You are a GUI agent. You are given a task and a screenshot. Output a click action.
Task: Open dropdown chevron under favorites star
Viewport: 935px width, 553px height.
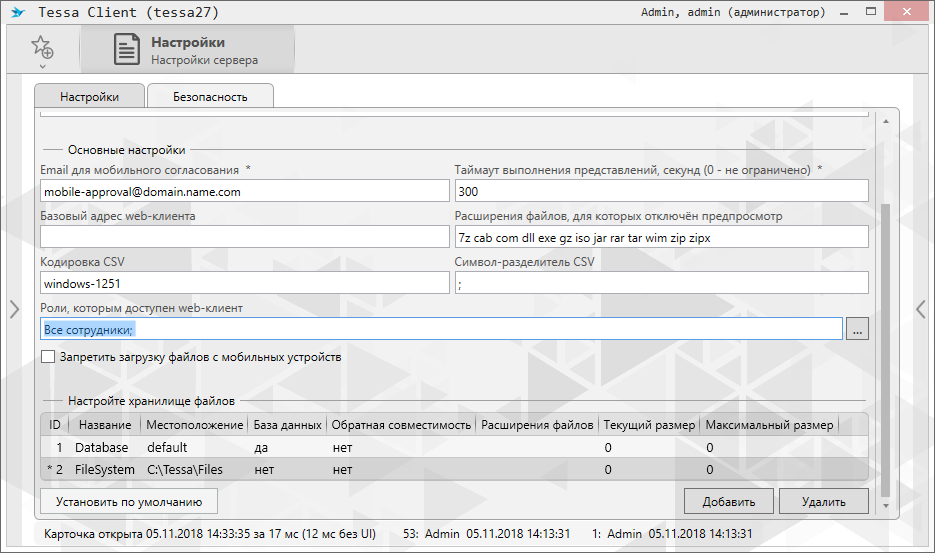pos(42,67)
